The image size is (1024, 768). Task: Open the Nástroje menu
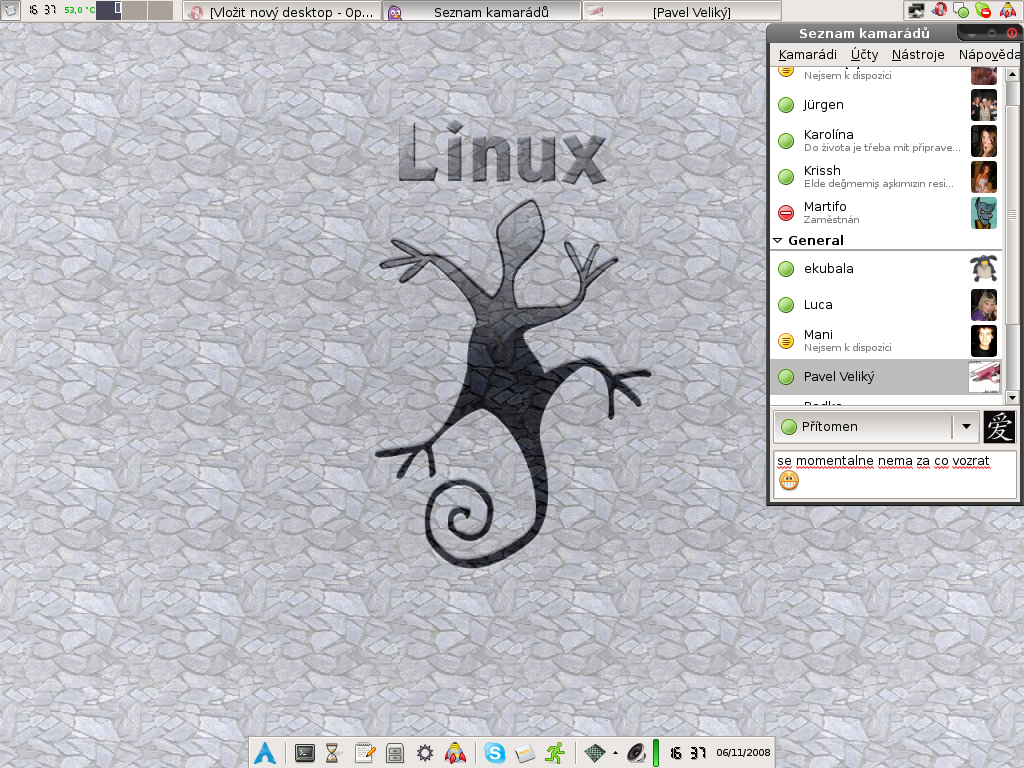(918, 54)
